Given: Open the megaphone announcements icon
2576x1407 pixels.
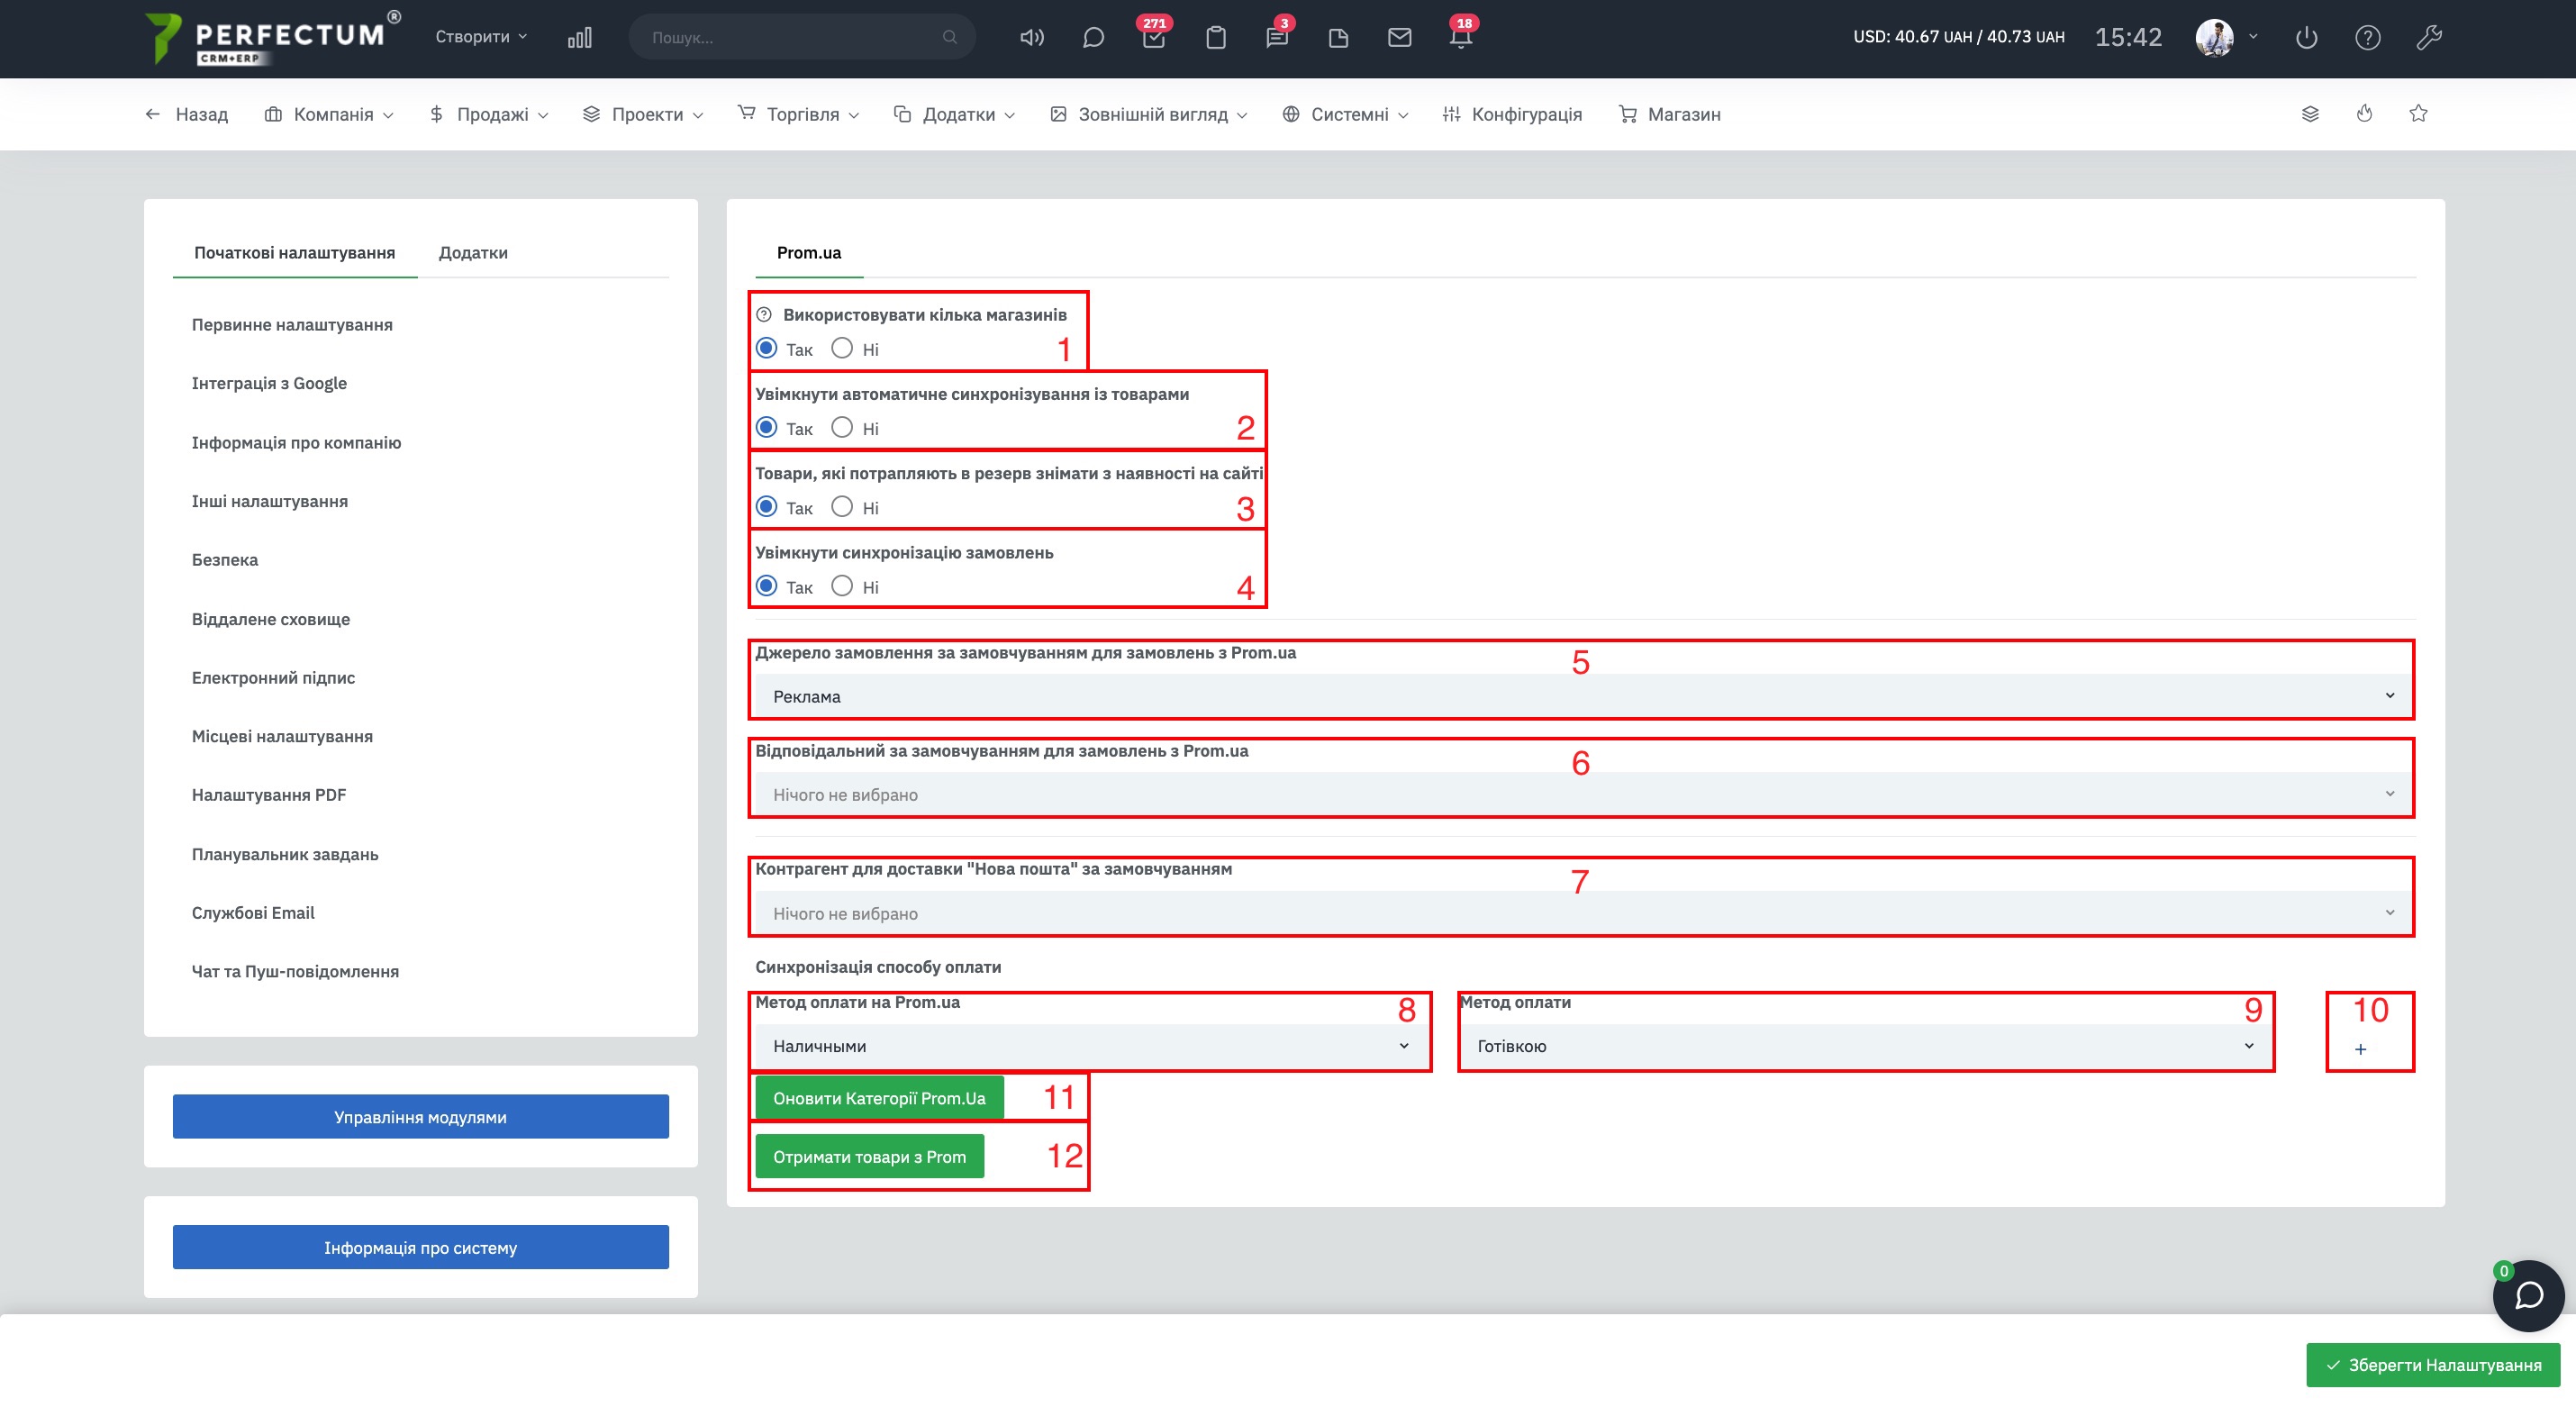Looking at the screenshot, I should pyautogui.click(x=1031, y=38).
